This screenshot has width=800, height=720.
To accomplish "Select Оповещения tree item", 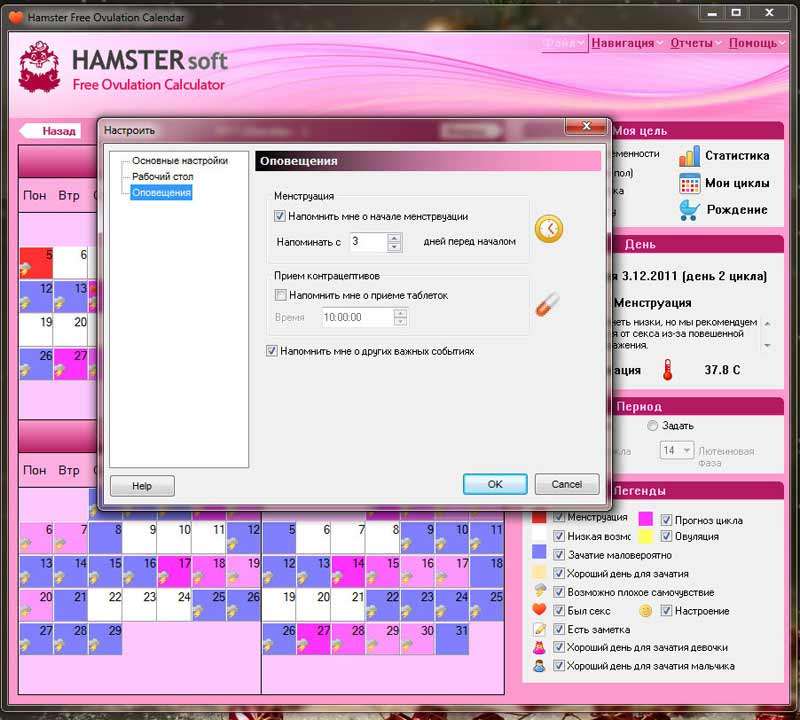I will pos(161,193).
